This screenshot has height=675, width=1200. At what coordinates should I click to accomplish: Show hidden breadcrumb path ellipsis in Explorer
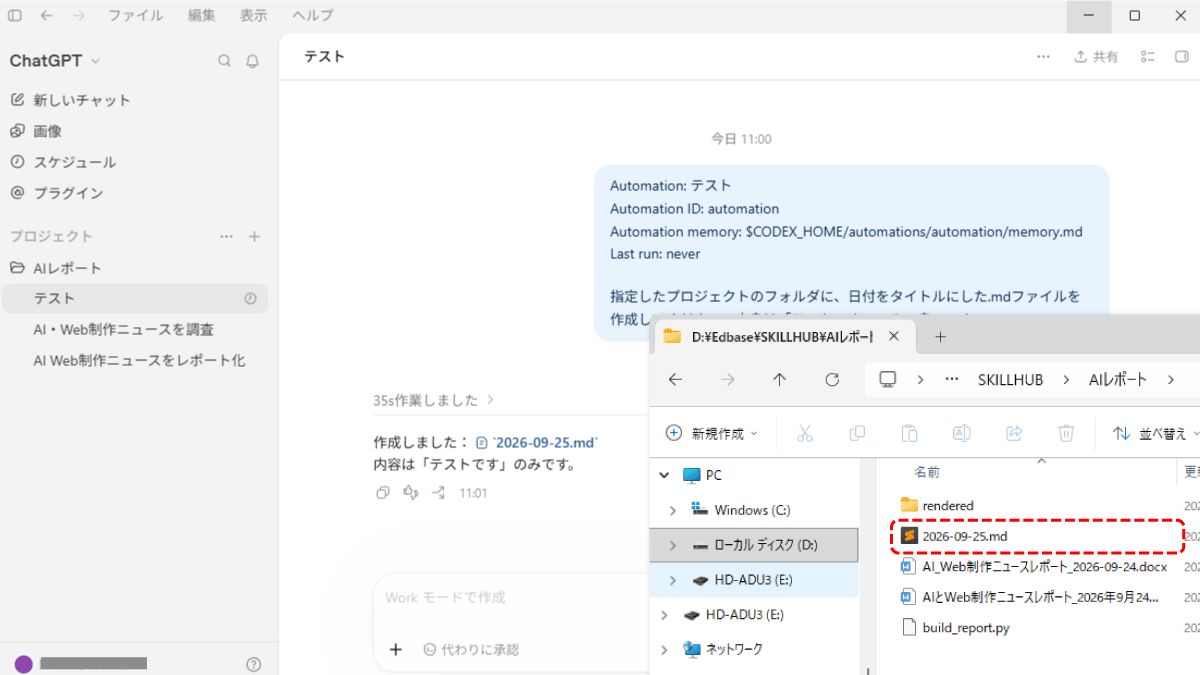(951, 380)
